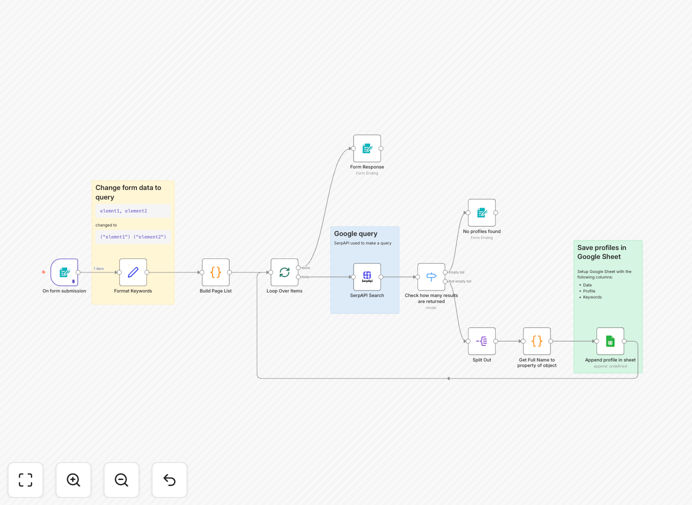The width and height of the screenshot is (692, 505).
Task: Select the Form Response node
Action: click(x=367, y=149)
